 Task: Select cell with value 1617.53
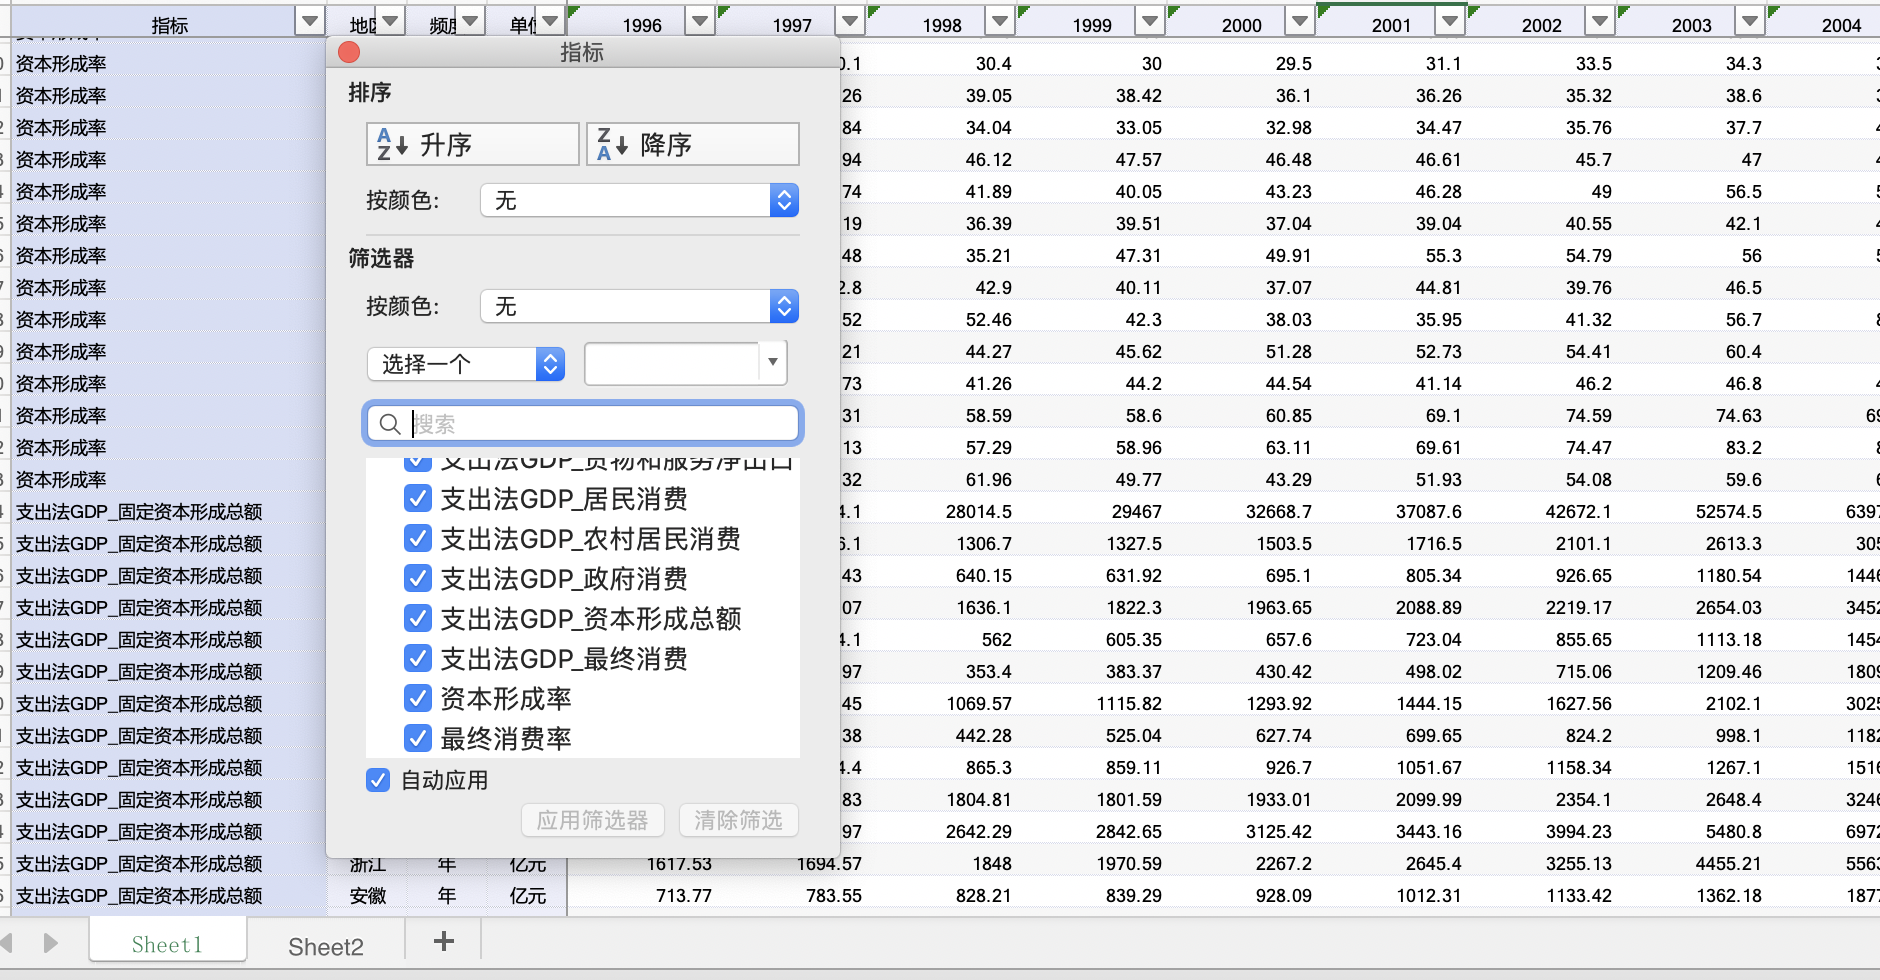coord(679,864)
